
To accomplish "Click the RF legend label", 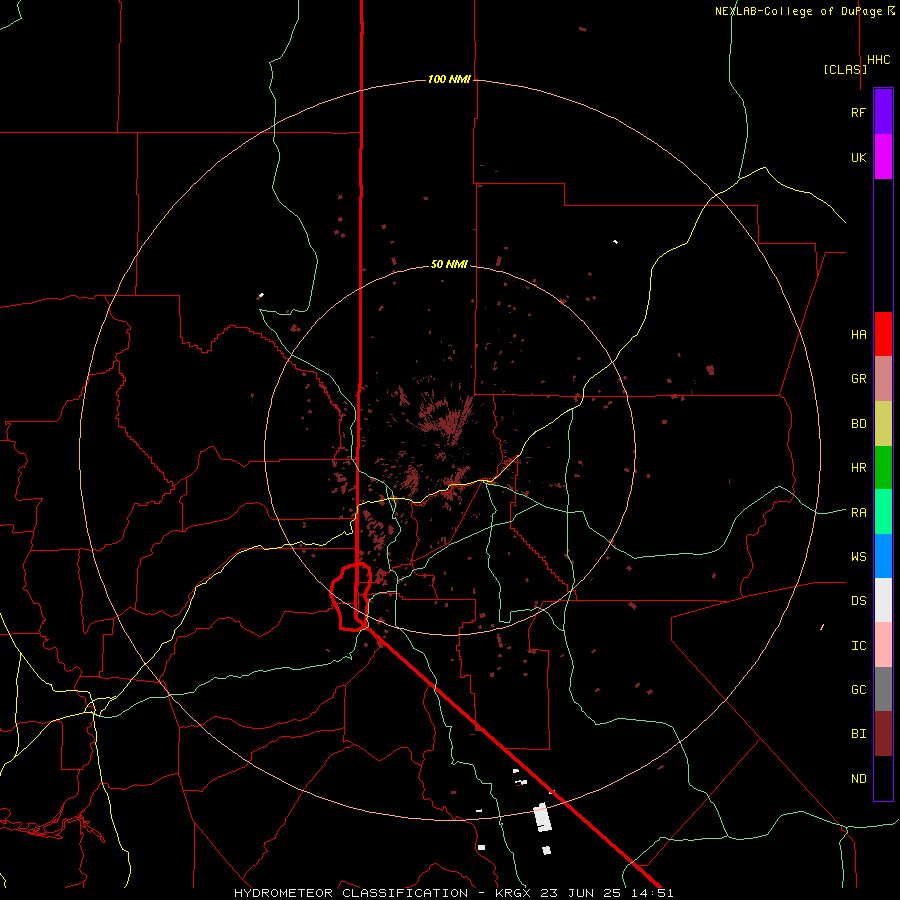I will [x=858, y=112].
